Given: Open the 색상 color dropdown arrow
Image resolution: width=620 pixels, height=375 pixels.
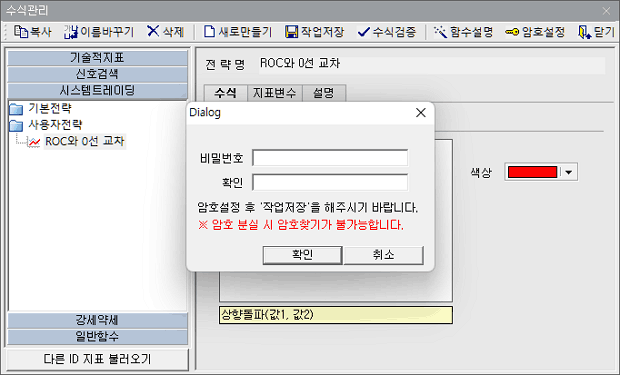Looking at the screenshot, I should [569, 172].
